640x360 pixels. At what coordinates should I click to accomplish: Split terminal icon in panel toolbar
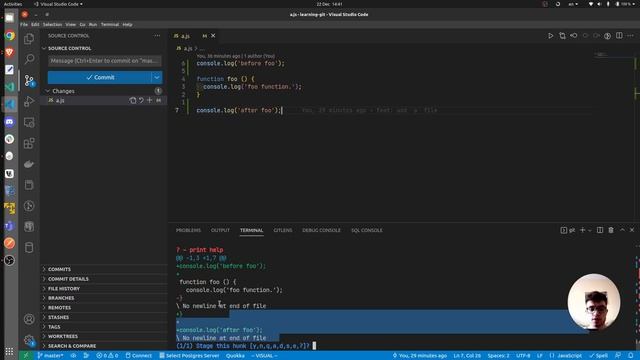[600, 230]
